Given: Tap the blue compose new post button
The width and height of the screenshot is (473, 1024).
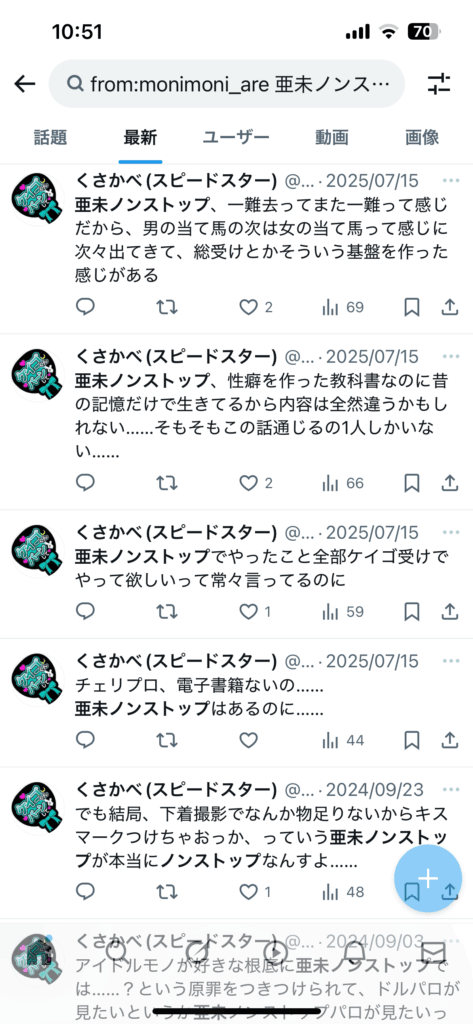Looking at the screenshot, I should click(x=427, y=878).
